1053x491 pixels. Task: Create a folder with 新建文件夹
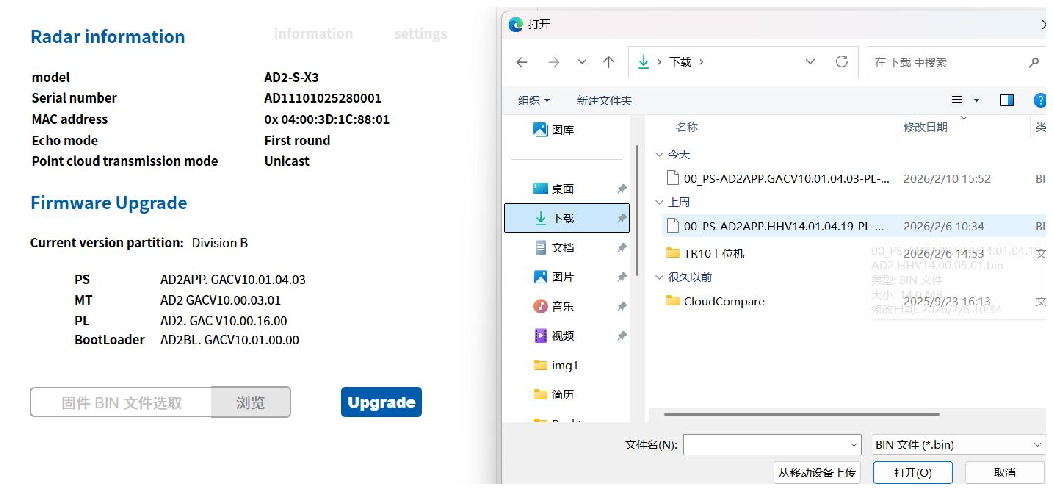[x=604, y=101]
